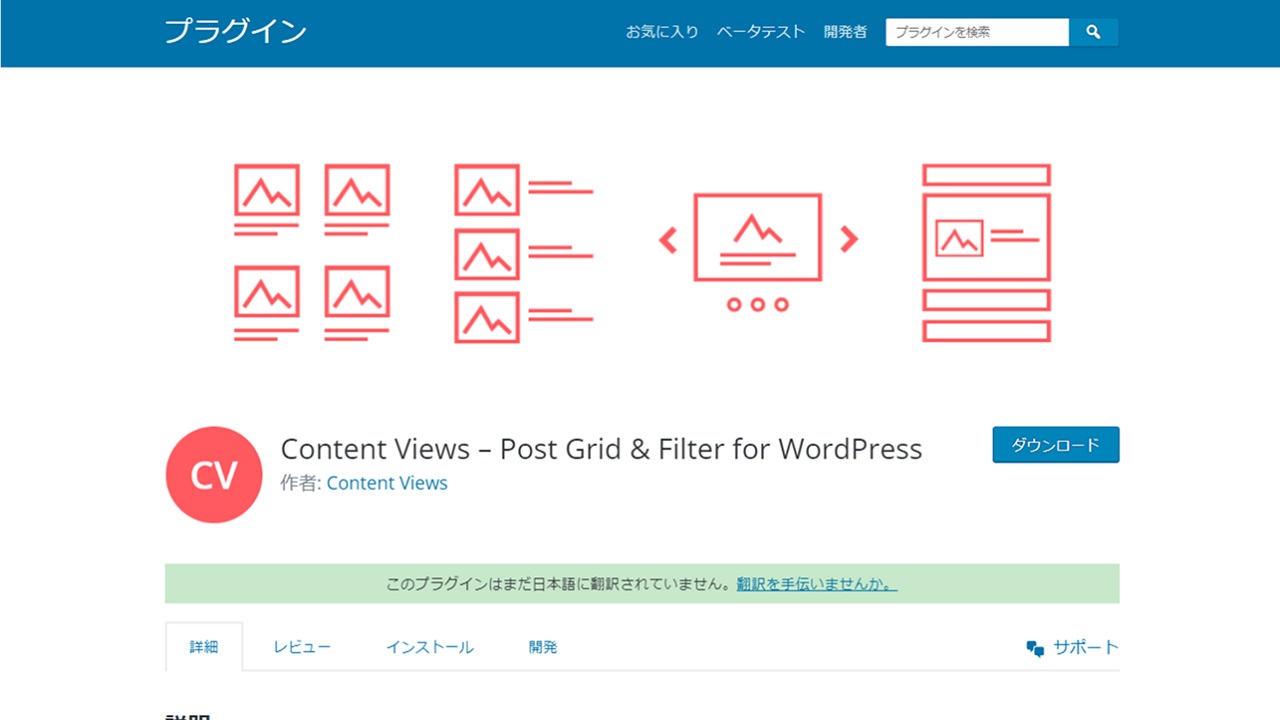This screenshot has height=720, width=1280.
Task: Click the grid layout illustration
Action: 312,253
